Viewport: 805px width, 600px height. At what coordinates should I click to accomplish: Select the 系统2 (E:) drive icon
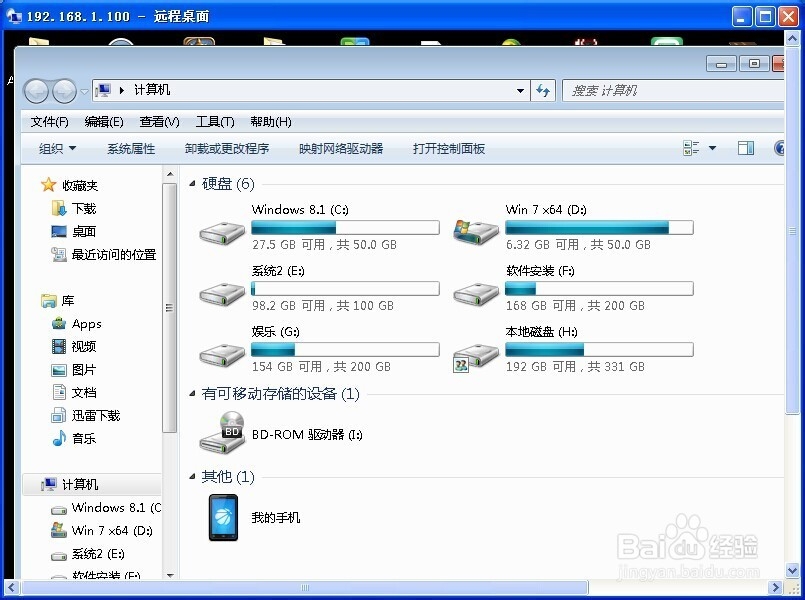222,294
